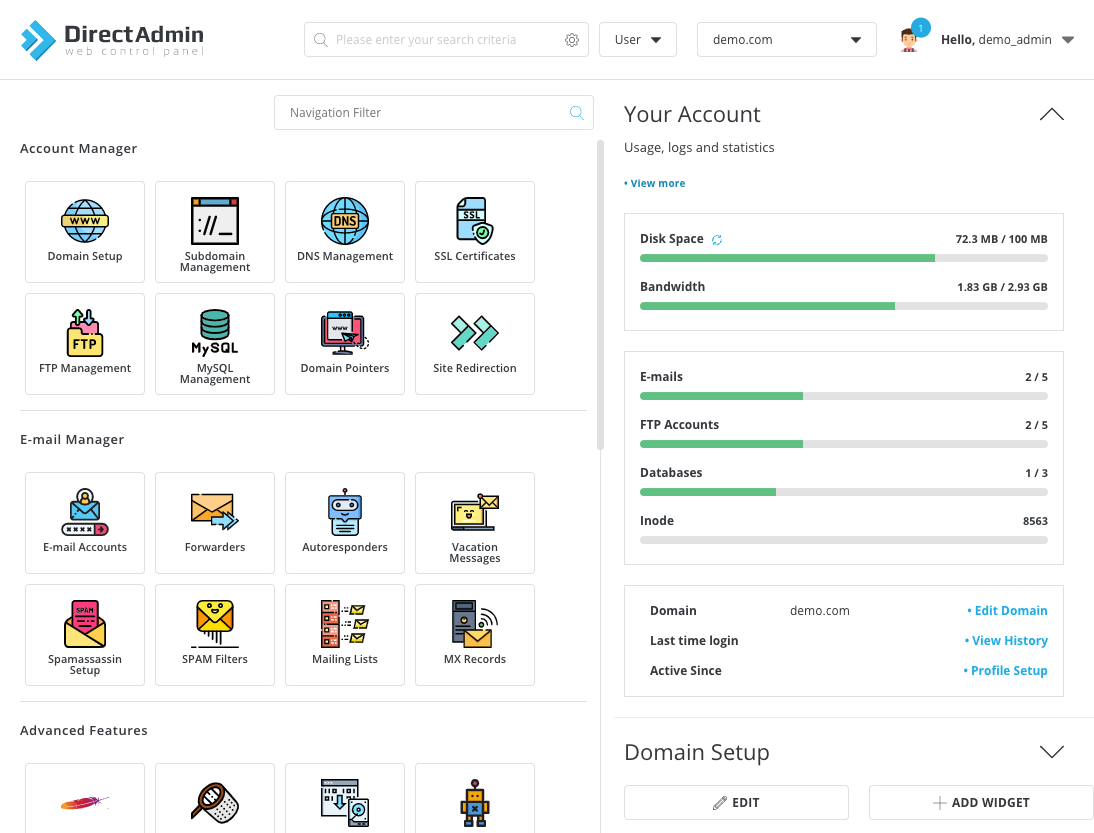
Task: Select the E-mail Accounts icon
Action: (85, 512)
